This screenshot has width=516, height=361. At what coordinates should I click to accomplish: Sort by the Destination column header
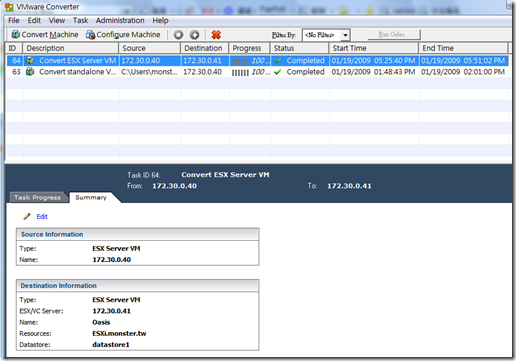[205, 48]
